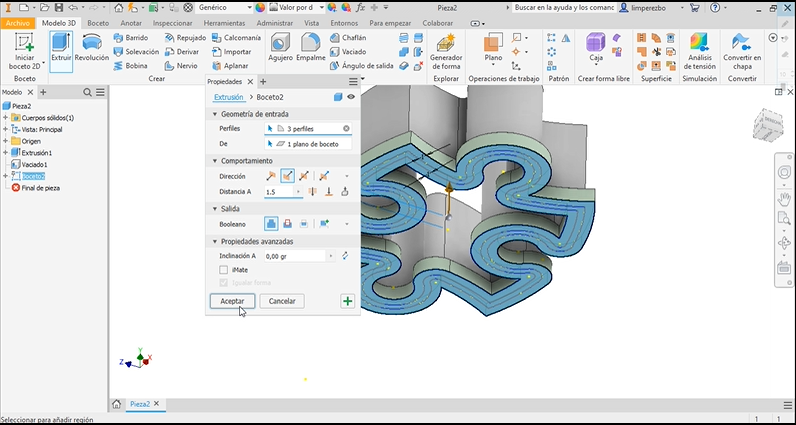Click the Perfiles selection field

(308, 129)
